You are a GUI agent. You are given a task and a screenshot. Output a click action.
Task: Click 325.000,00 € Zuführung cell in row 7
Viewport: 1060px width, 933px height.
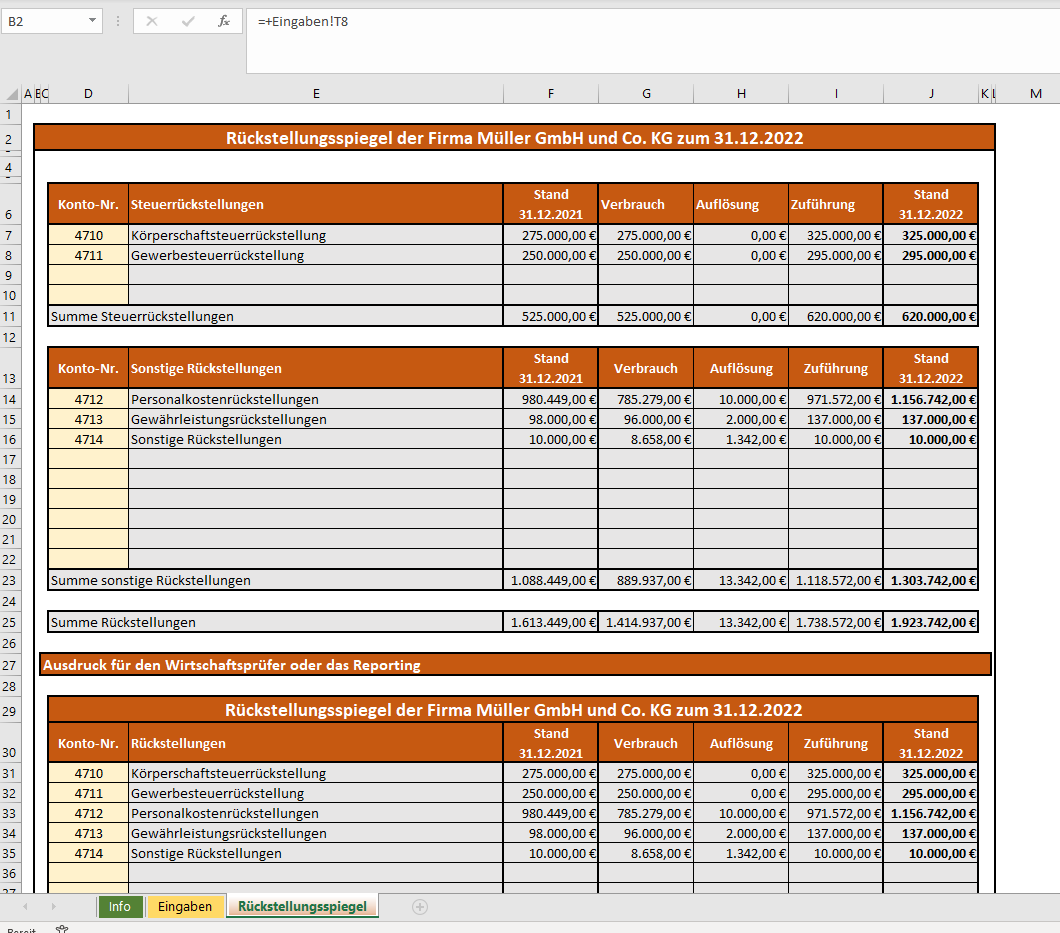point(836,235)
